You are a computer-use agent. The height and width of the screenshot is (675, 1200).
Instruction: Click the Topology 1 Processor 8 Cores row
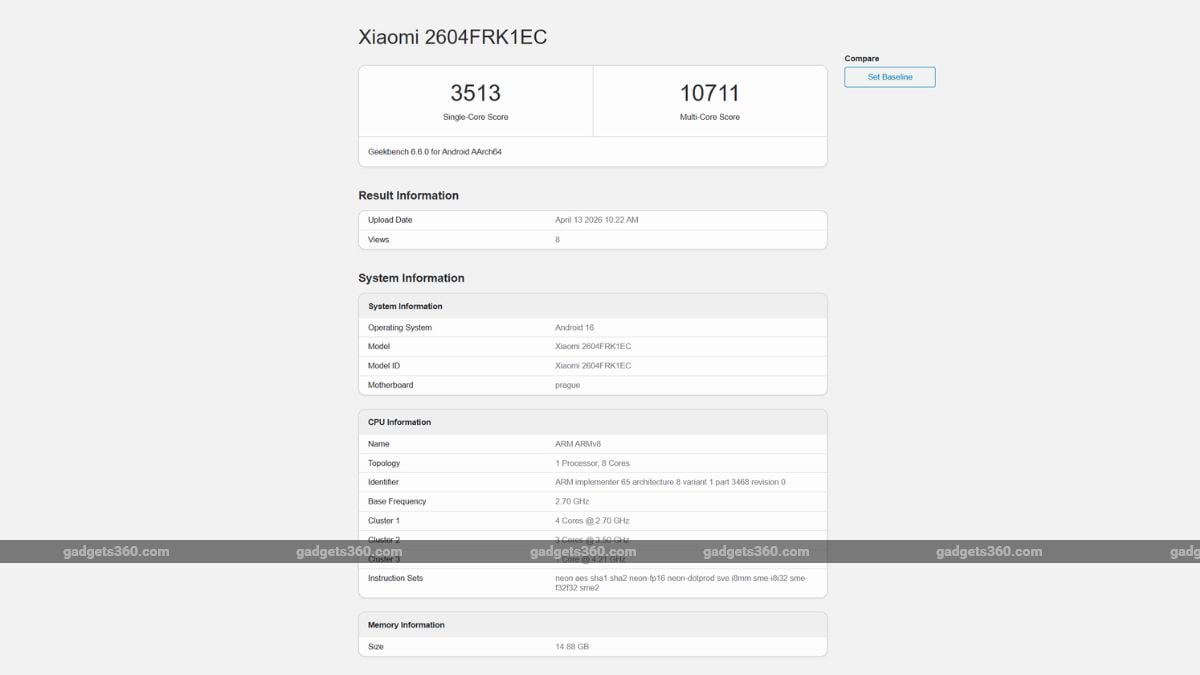[592, 462]
